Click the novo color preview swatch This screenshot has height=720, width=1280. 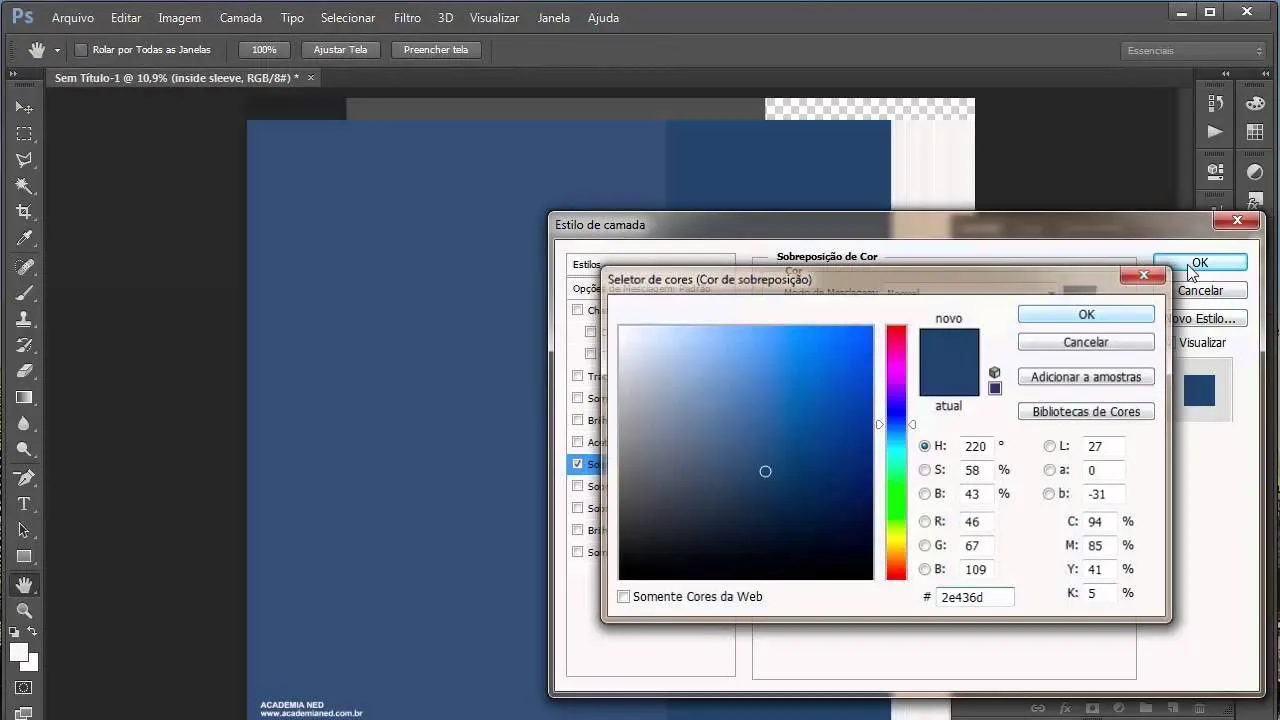pos(949,345)
